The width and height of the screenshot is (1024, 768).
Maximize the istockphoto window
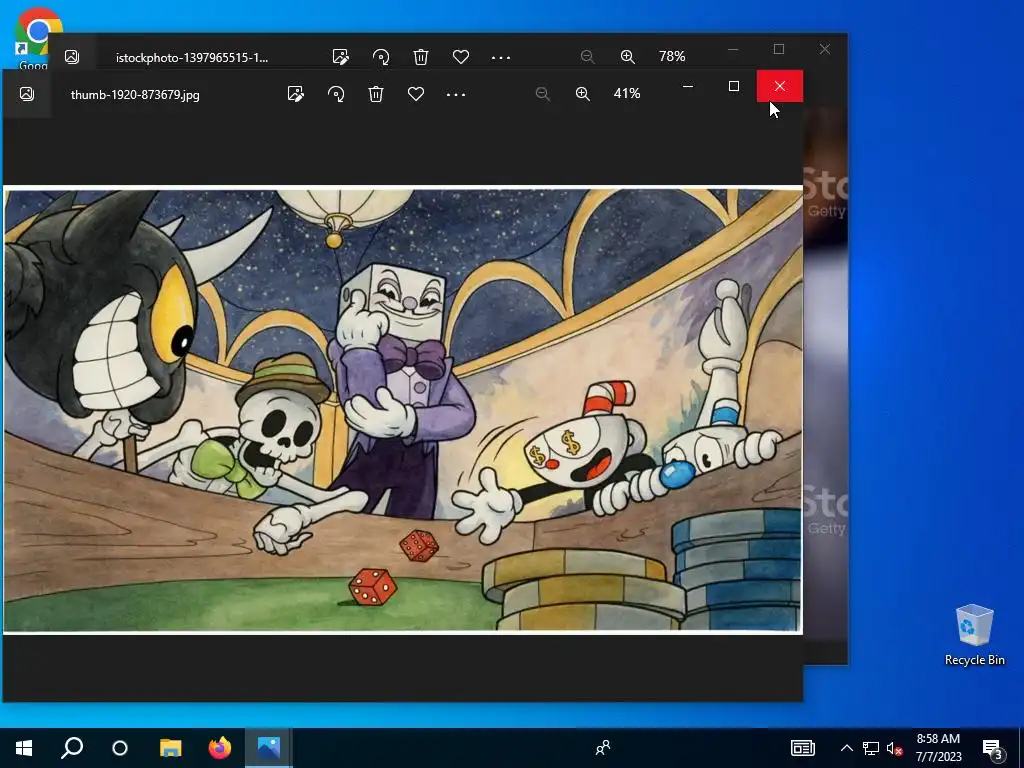(x=778, y=49)
